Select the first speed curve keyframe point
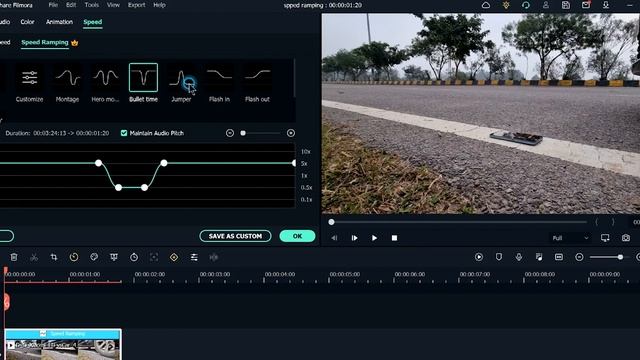This screenshot has width=640, height=360. (98, 163)
